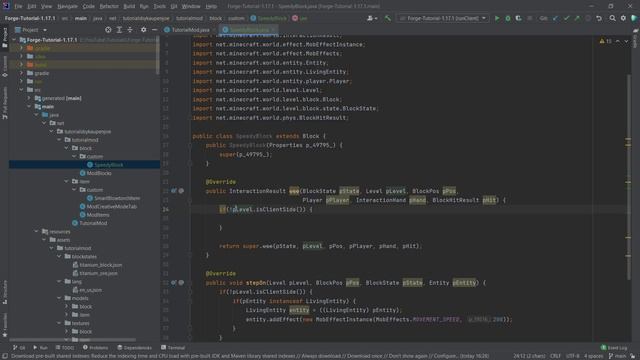Select TutorialMod class in project tree

89,223
